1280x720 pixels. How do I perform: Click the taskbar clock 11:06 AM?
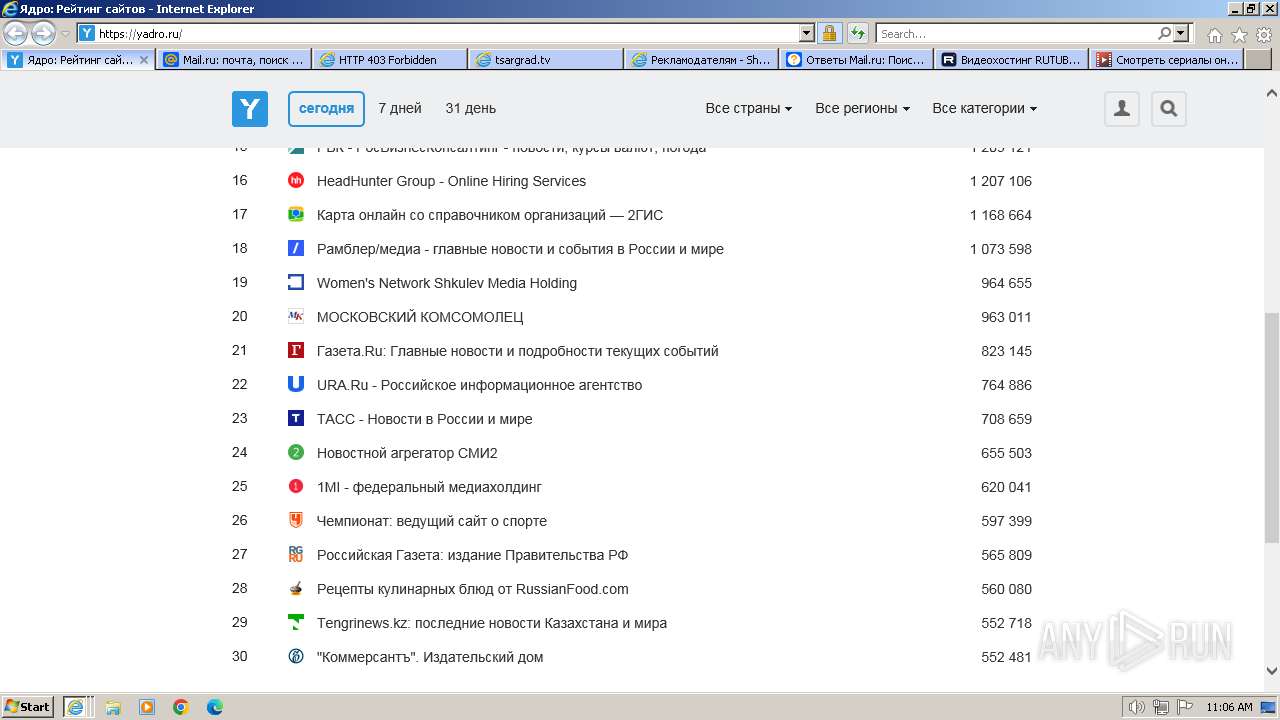coord(1229,707)
